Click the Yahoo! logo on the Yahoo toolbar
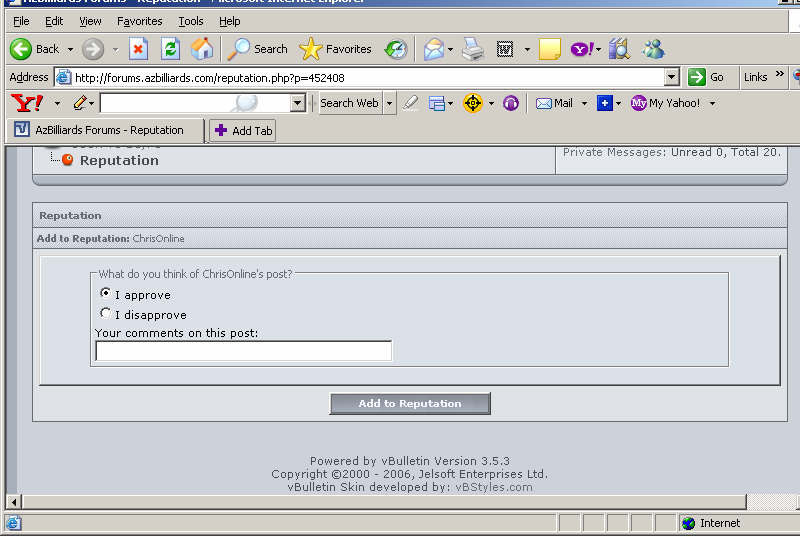Viewport: 800px width, 538px height. pos(26,103)
